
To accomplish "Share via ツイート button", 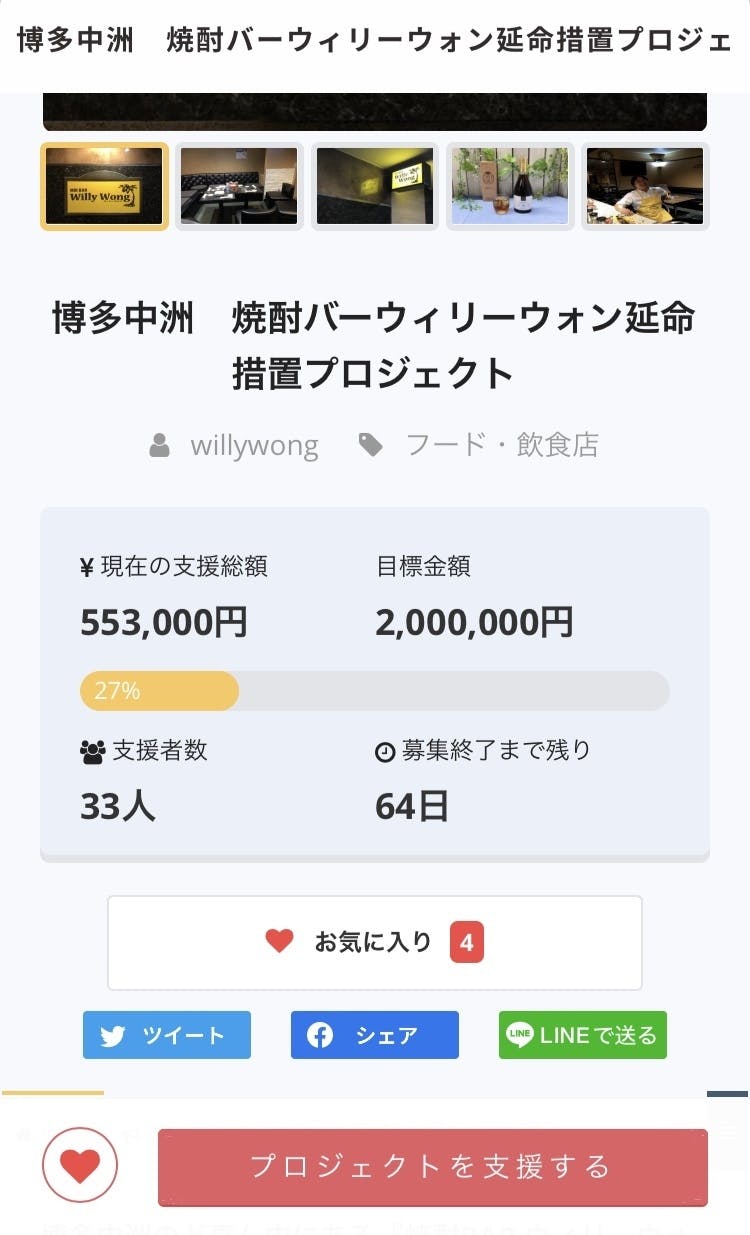I will pos(167,1035).
